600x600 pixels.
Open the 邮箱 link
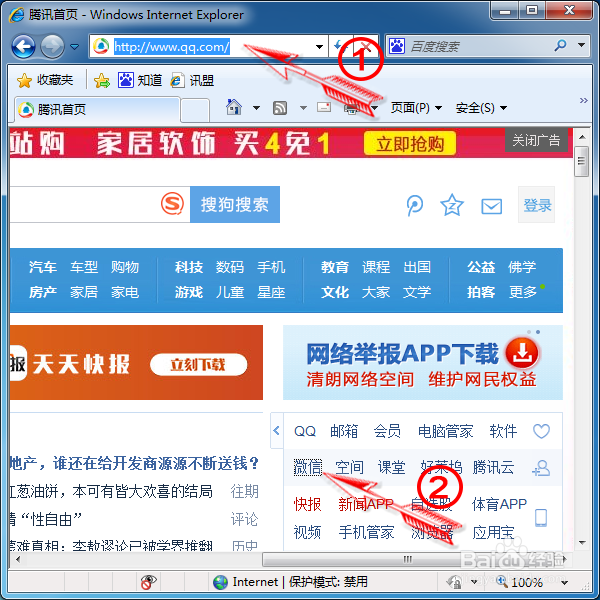tap(344, 431)
